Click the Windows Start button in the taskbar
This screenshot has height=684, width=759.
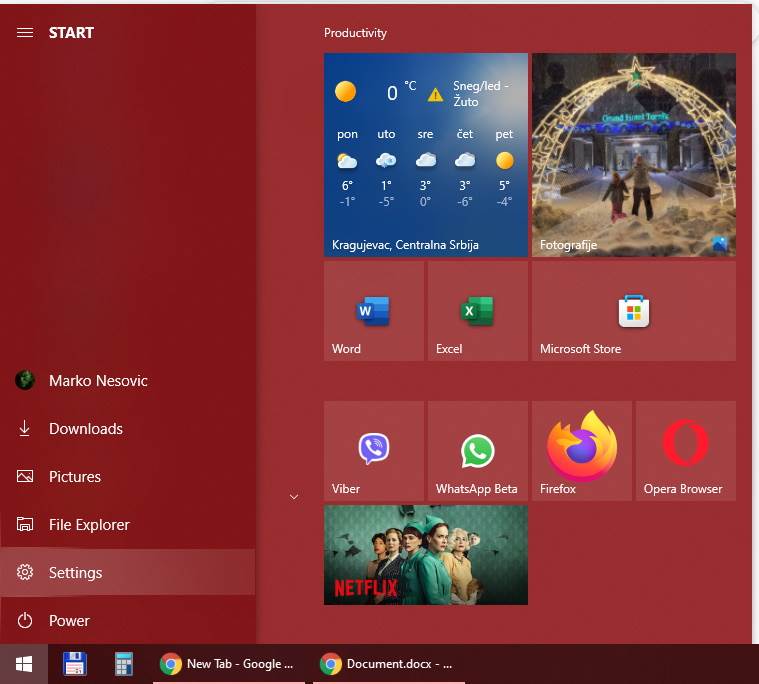point(24,664)
